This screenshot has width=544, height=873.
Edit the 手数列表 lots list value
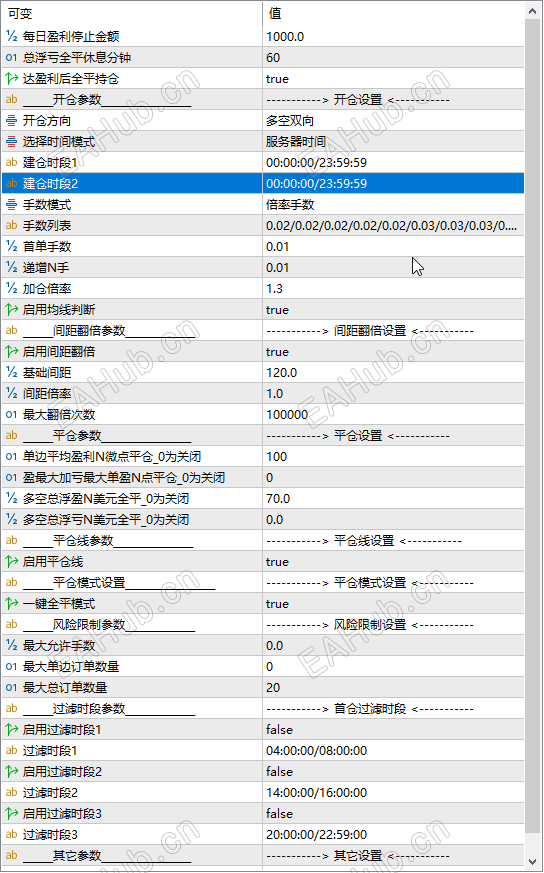tap(393, 225)
